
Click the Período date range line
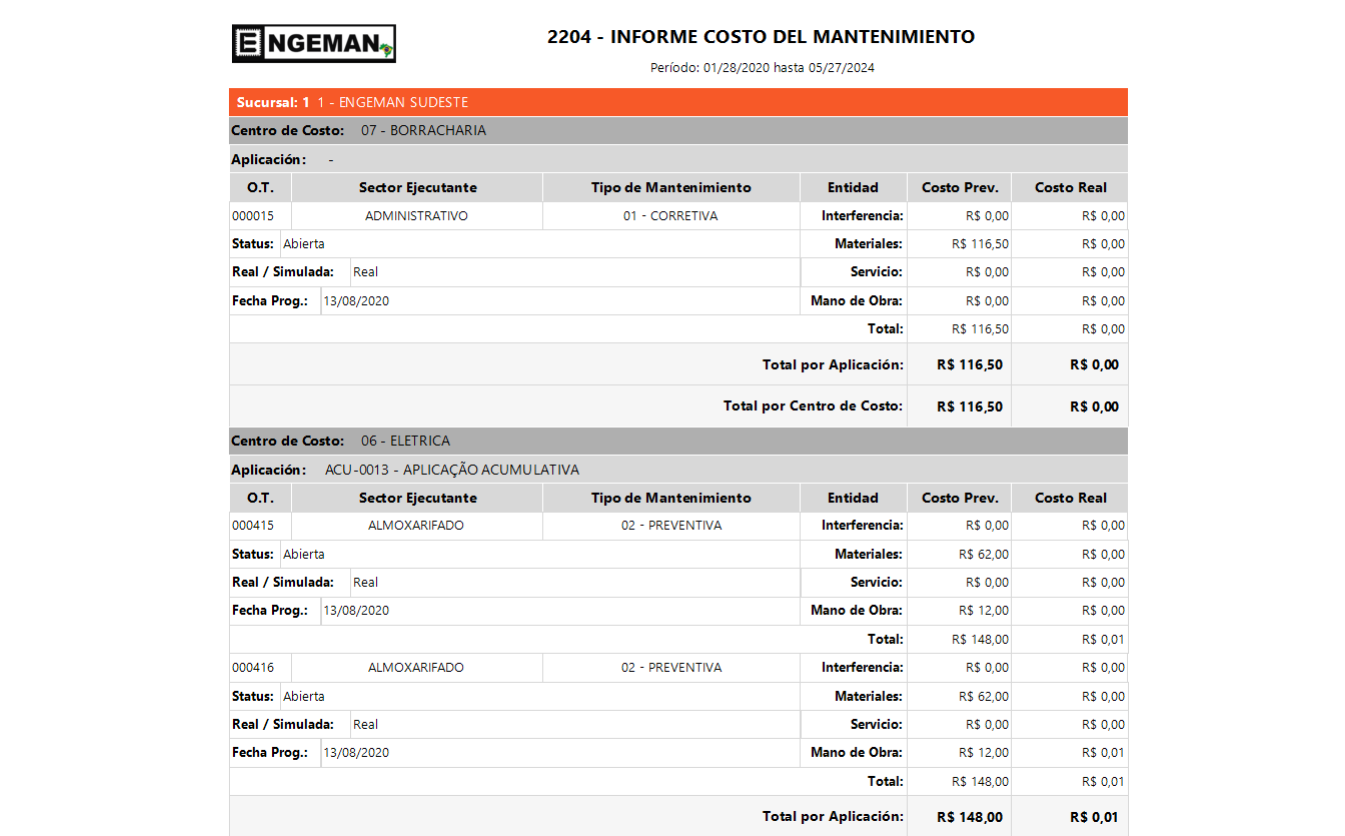point(762,68)
